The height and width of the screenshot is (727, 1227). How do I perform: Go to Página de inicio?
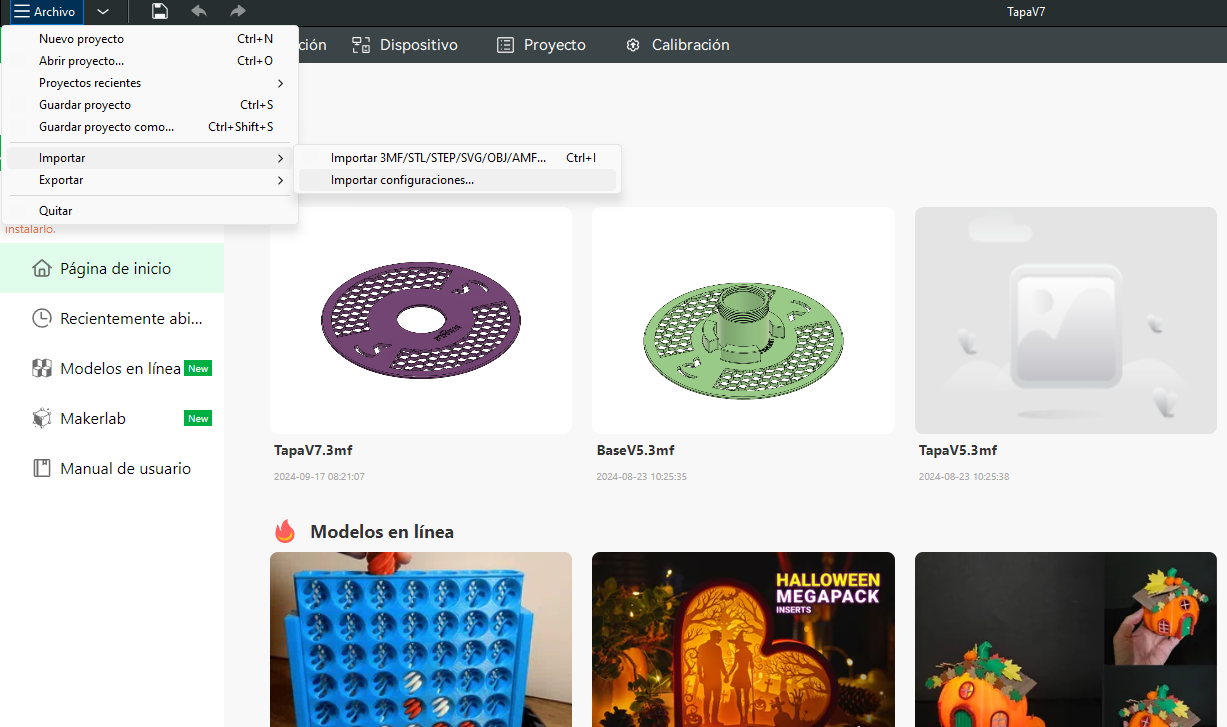(x=114, y=268)
